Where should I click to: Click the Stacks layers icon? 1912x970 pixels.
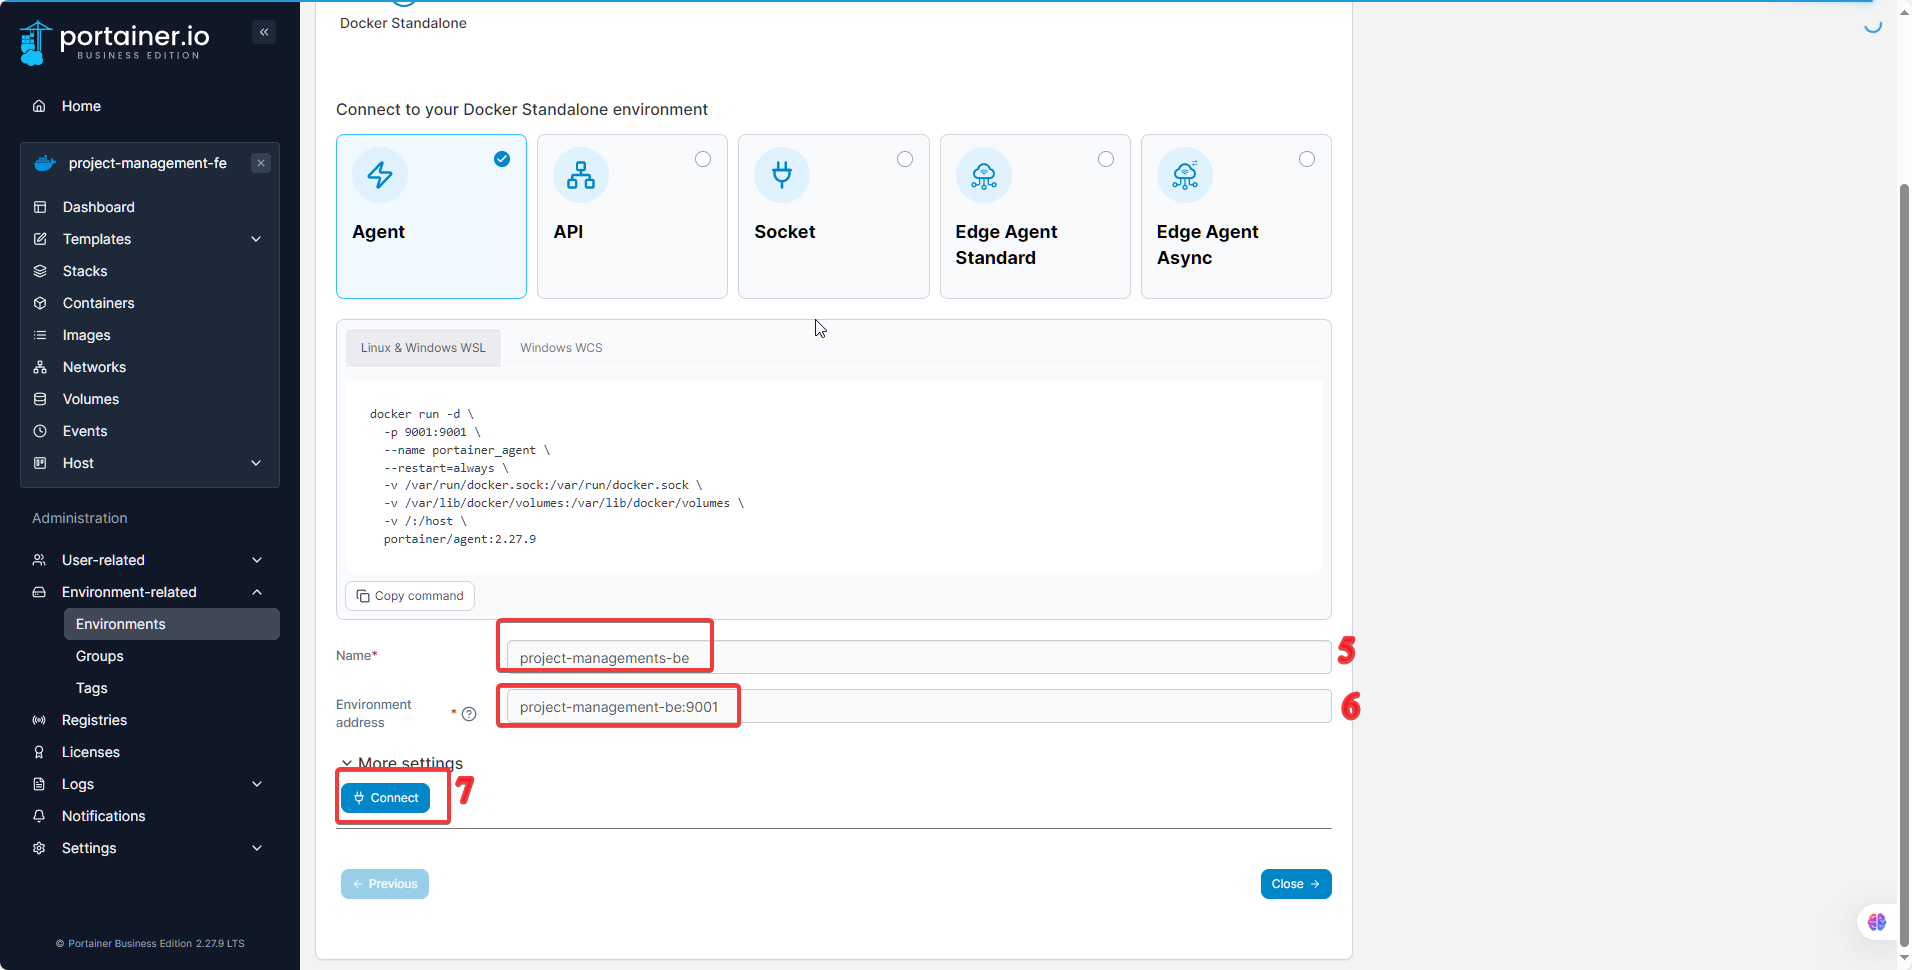click(40, 271)
